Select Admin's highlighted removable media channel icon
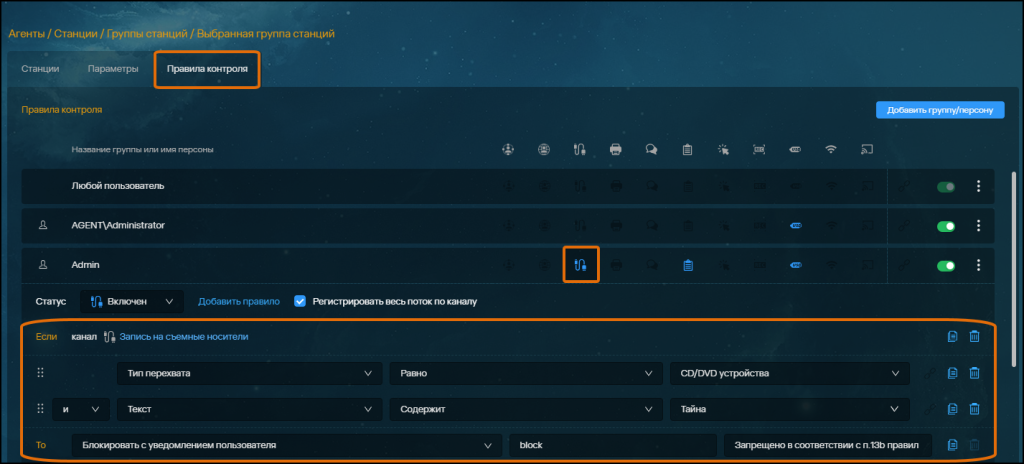This screenshot has height=464, width=1024. [580, 265]
